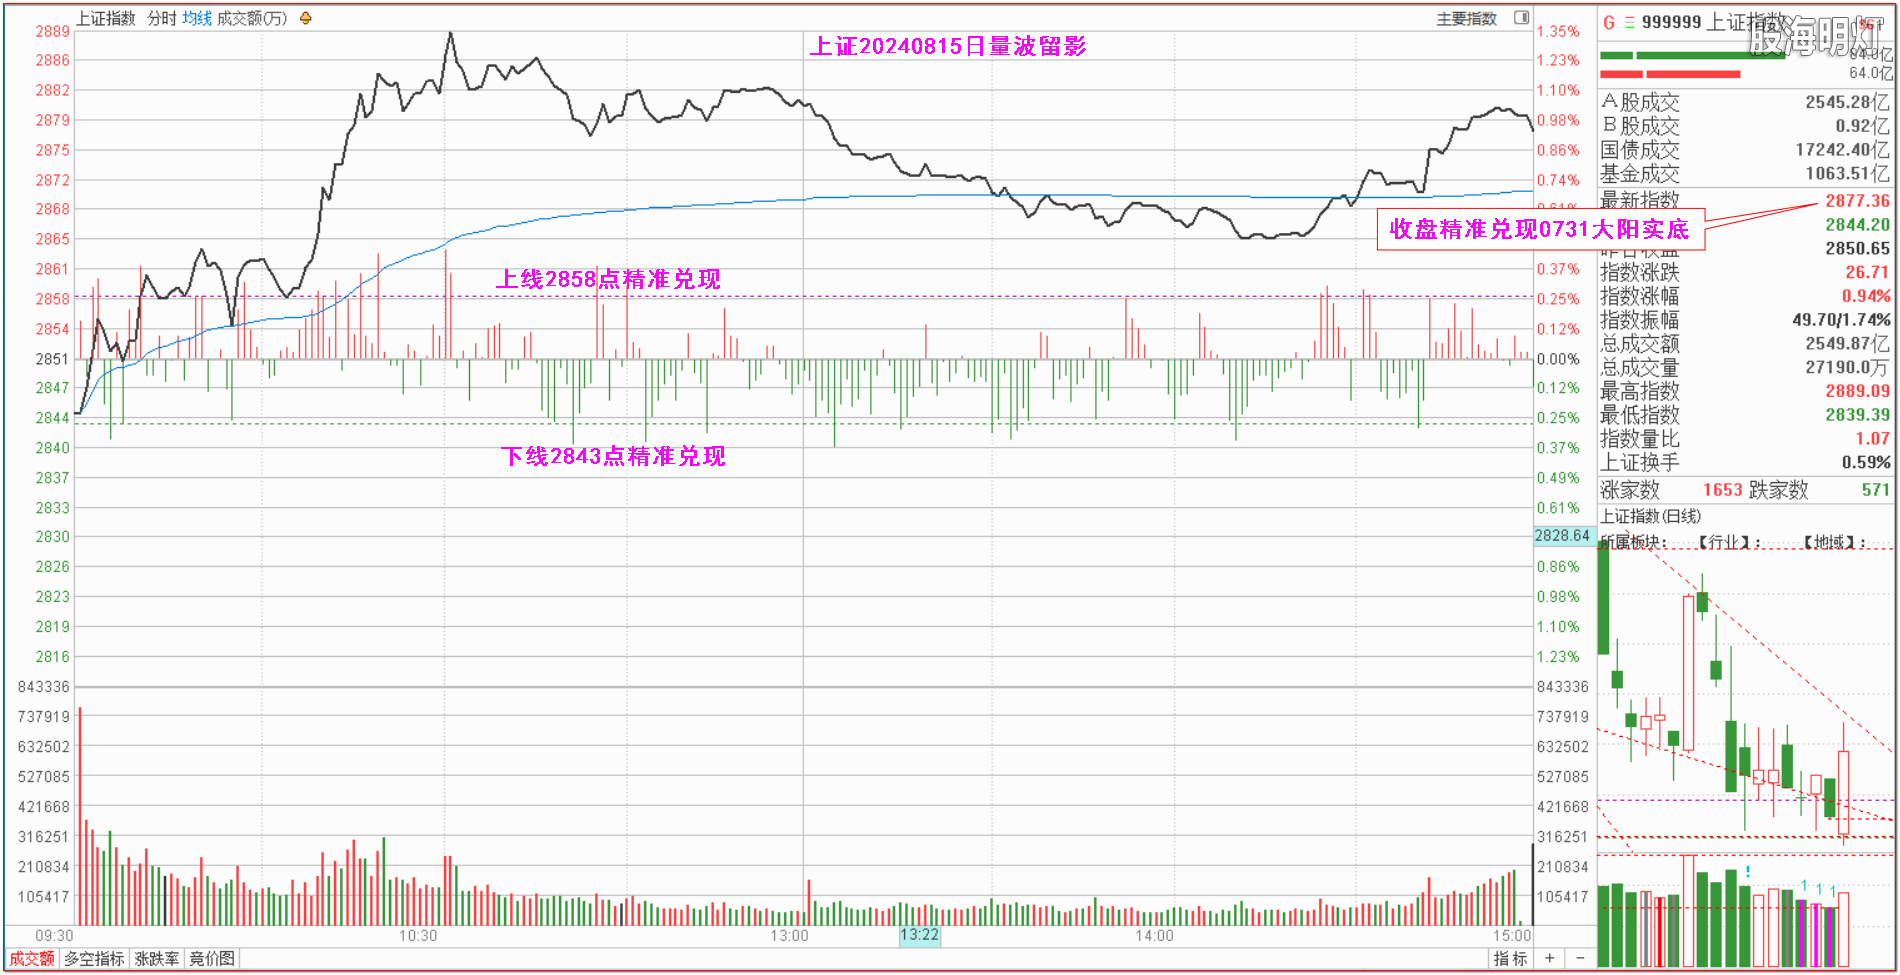
Task: Click the red G icon before 999999
Action: 1609,22
